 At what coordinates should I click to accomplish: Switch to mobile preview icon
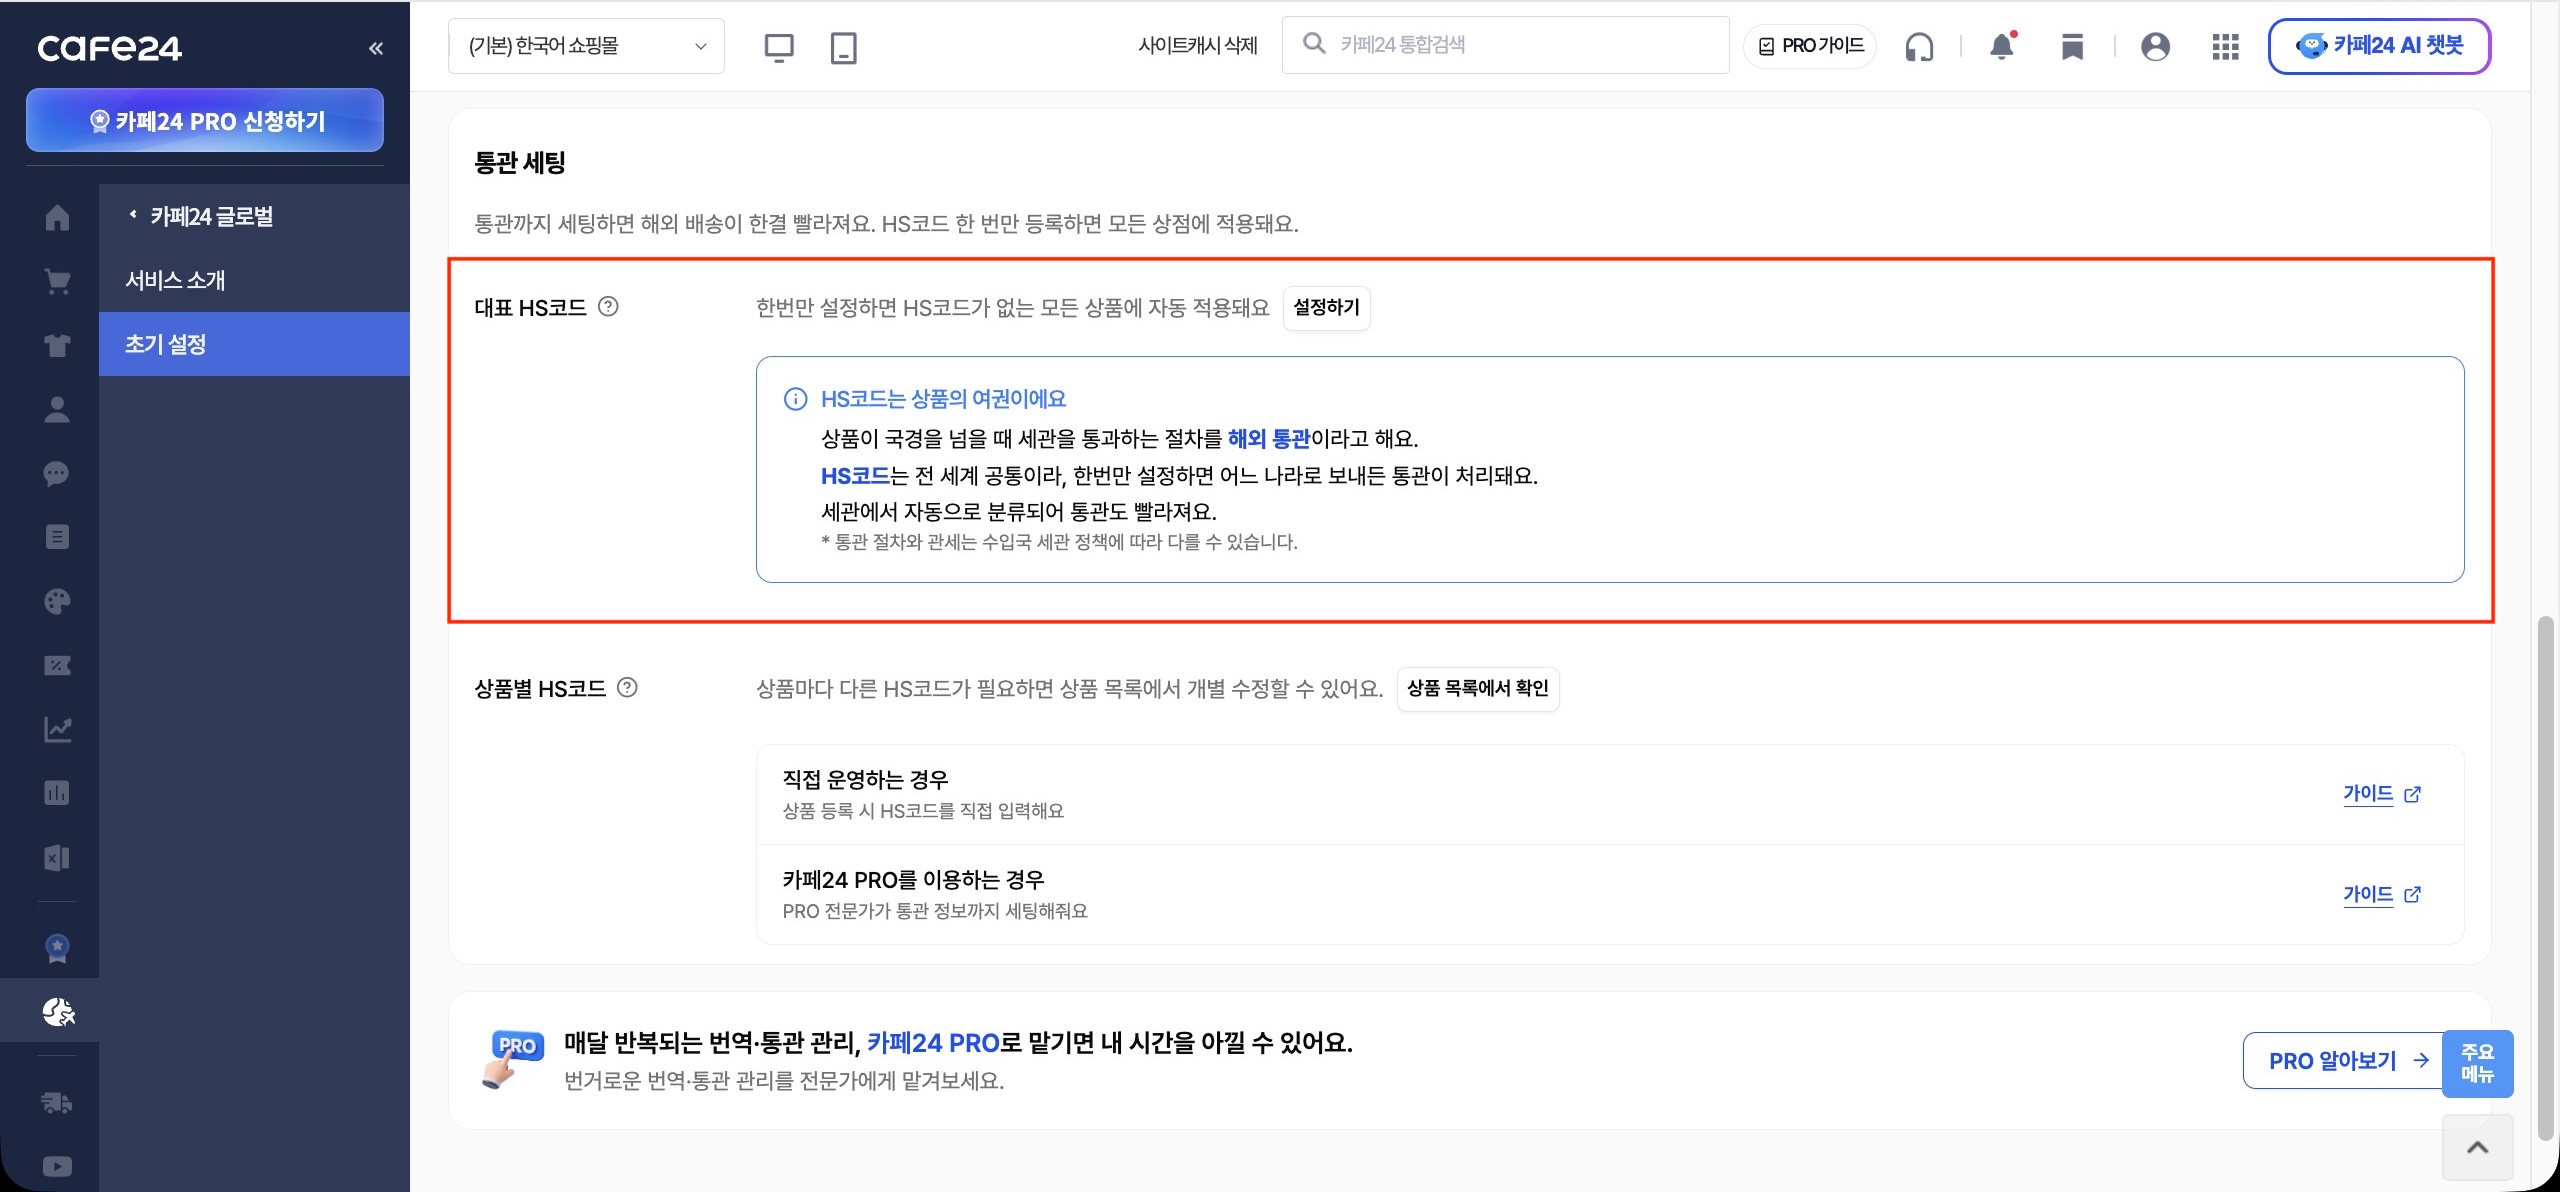tap(843, 47)
